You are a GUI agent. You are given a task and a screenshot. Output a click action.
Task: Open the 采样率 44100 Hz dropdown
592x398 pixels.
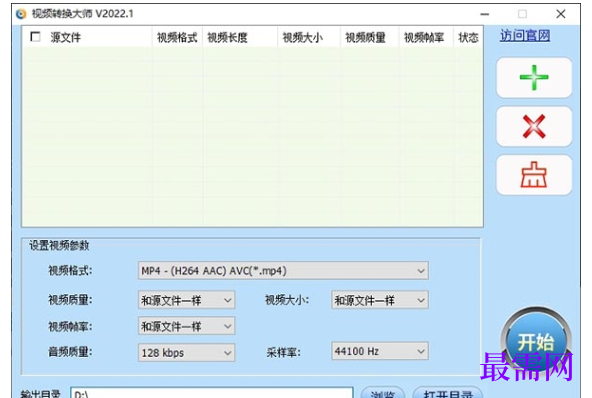click(x=380, y=351)
